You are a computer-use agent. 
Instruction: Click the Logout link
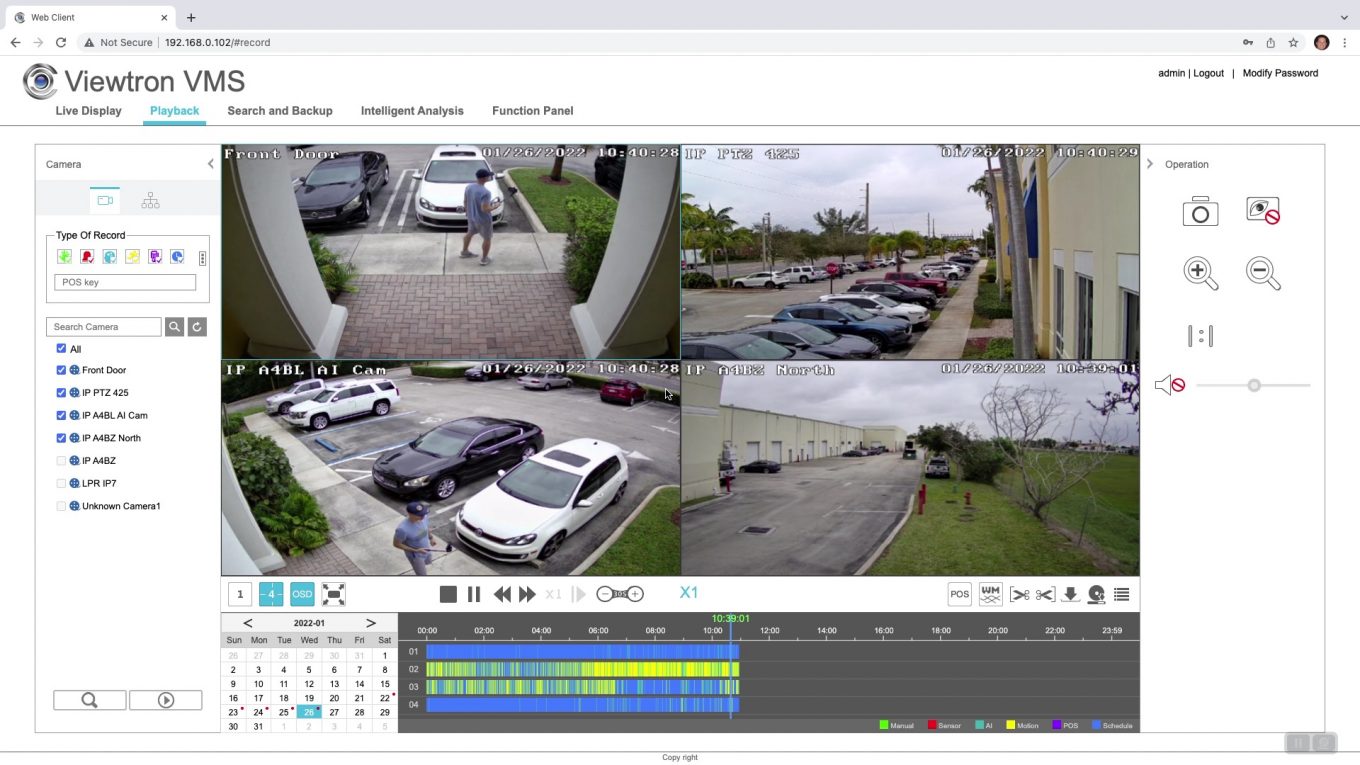1208,73
